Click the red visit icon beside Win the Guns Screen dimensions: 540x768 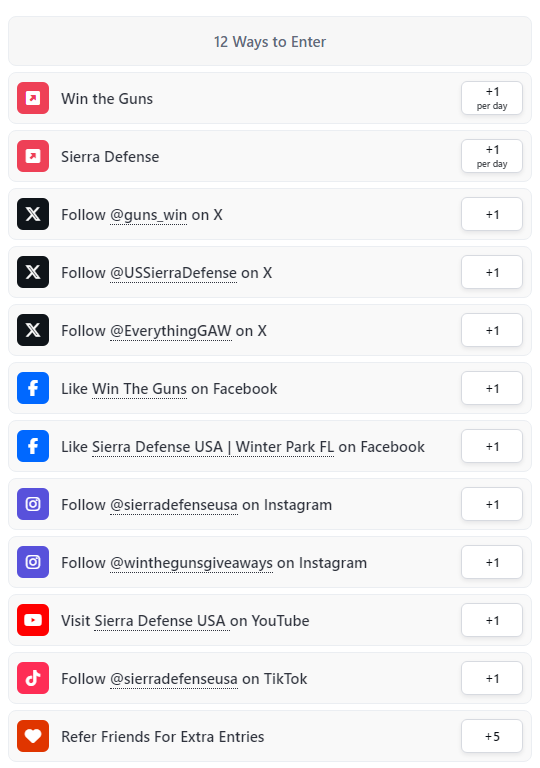[33, 98]
